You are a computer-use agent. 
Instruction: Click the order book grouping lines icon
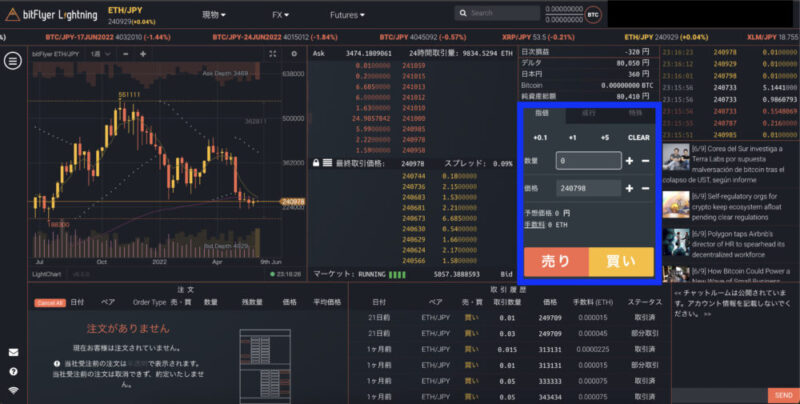[x=328, y=163]
